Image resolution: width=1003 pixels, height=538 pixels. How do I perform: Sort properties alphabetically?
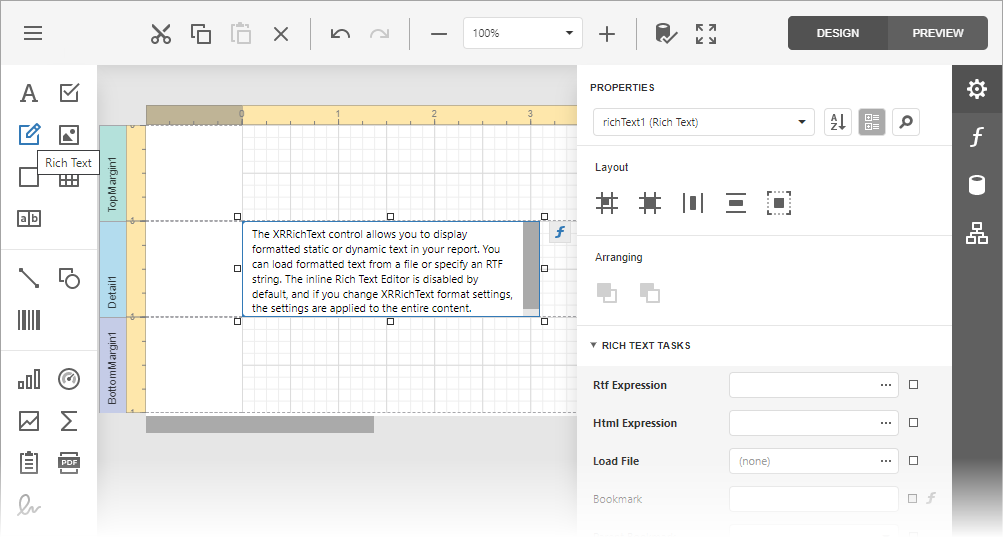click(838, 122)
